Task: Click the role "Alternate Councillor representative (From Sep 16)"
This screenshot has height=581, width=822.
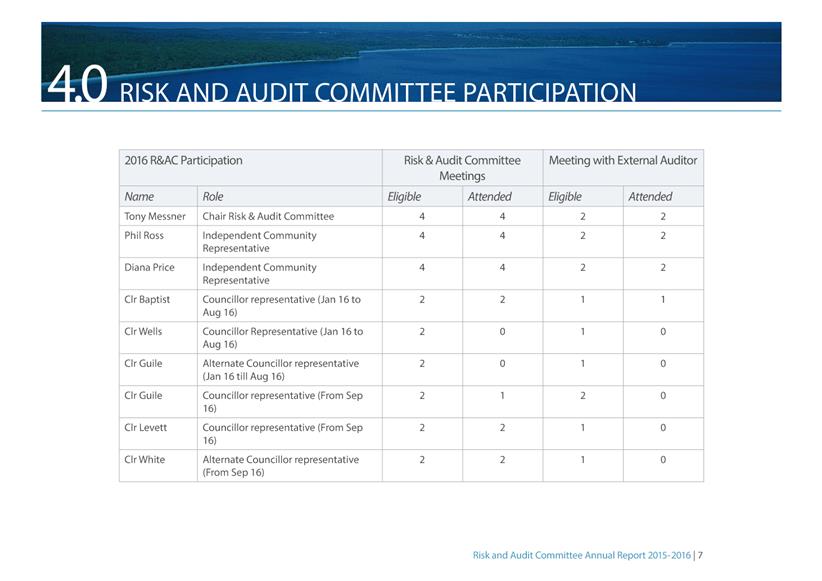Action: [x=280, y=466]
